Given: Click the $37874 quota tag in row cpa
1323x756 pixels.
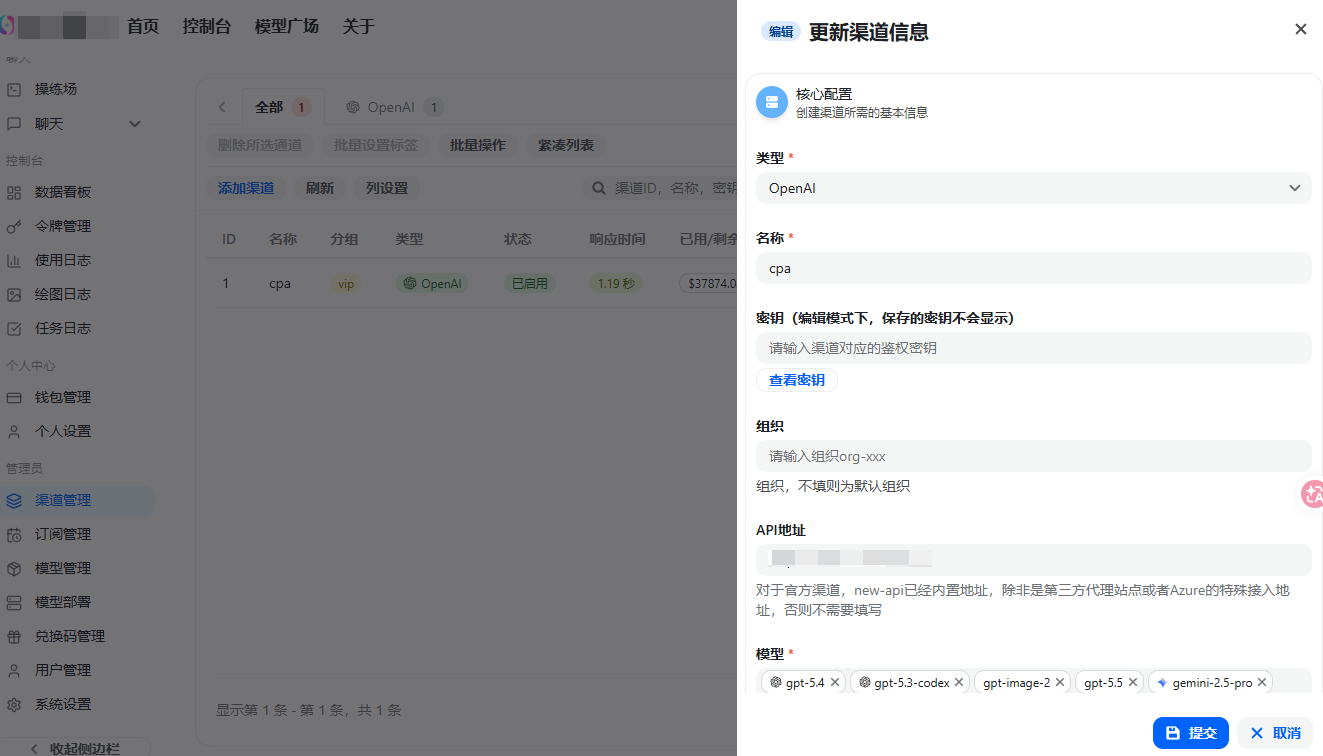Looking at the screenshot, I should 708,284.
